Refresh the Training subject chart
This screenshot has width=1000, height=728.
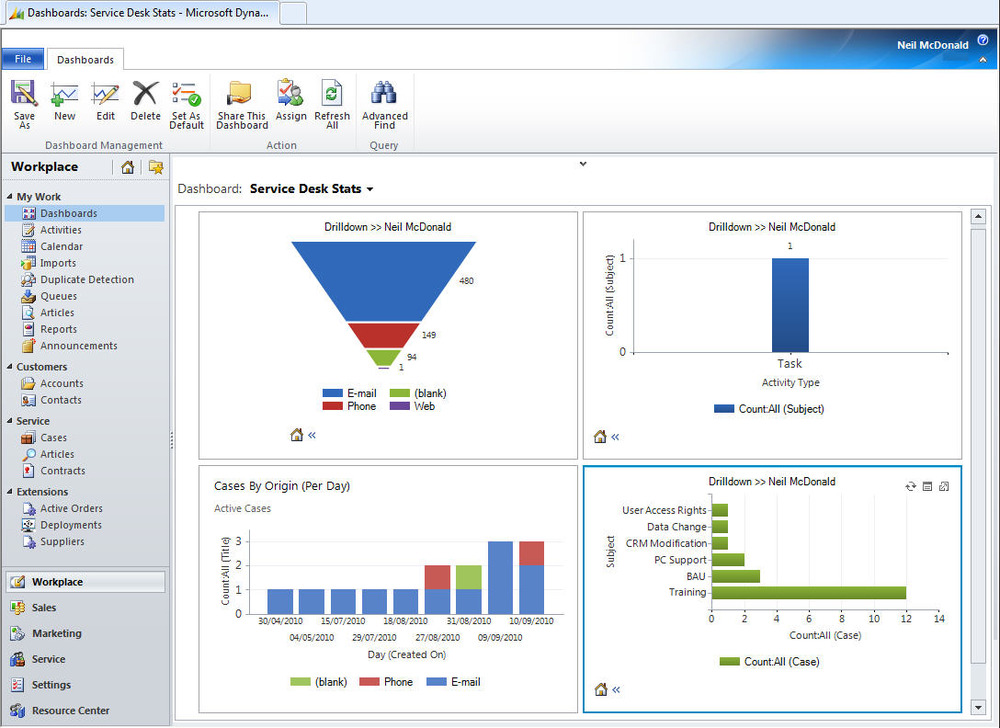coord(910,487)
